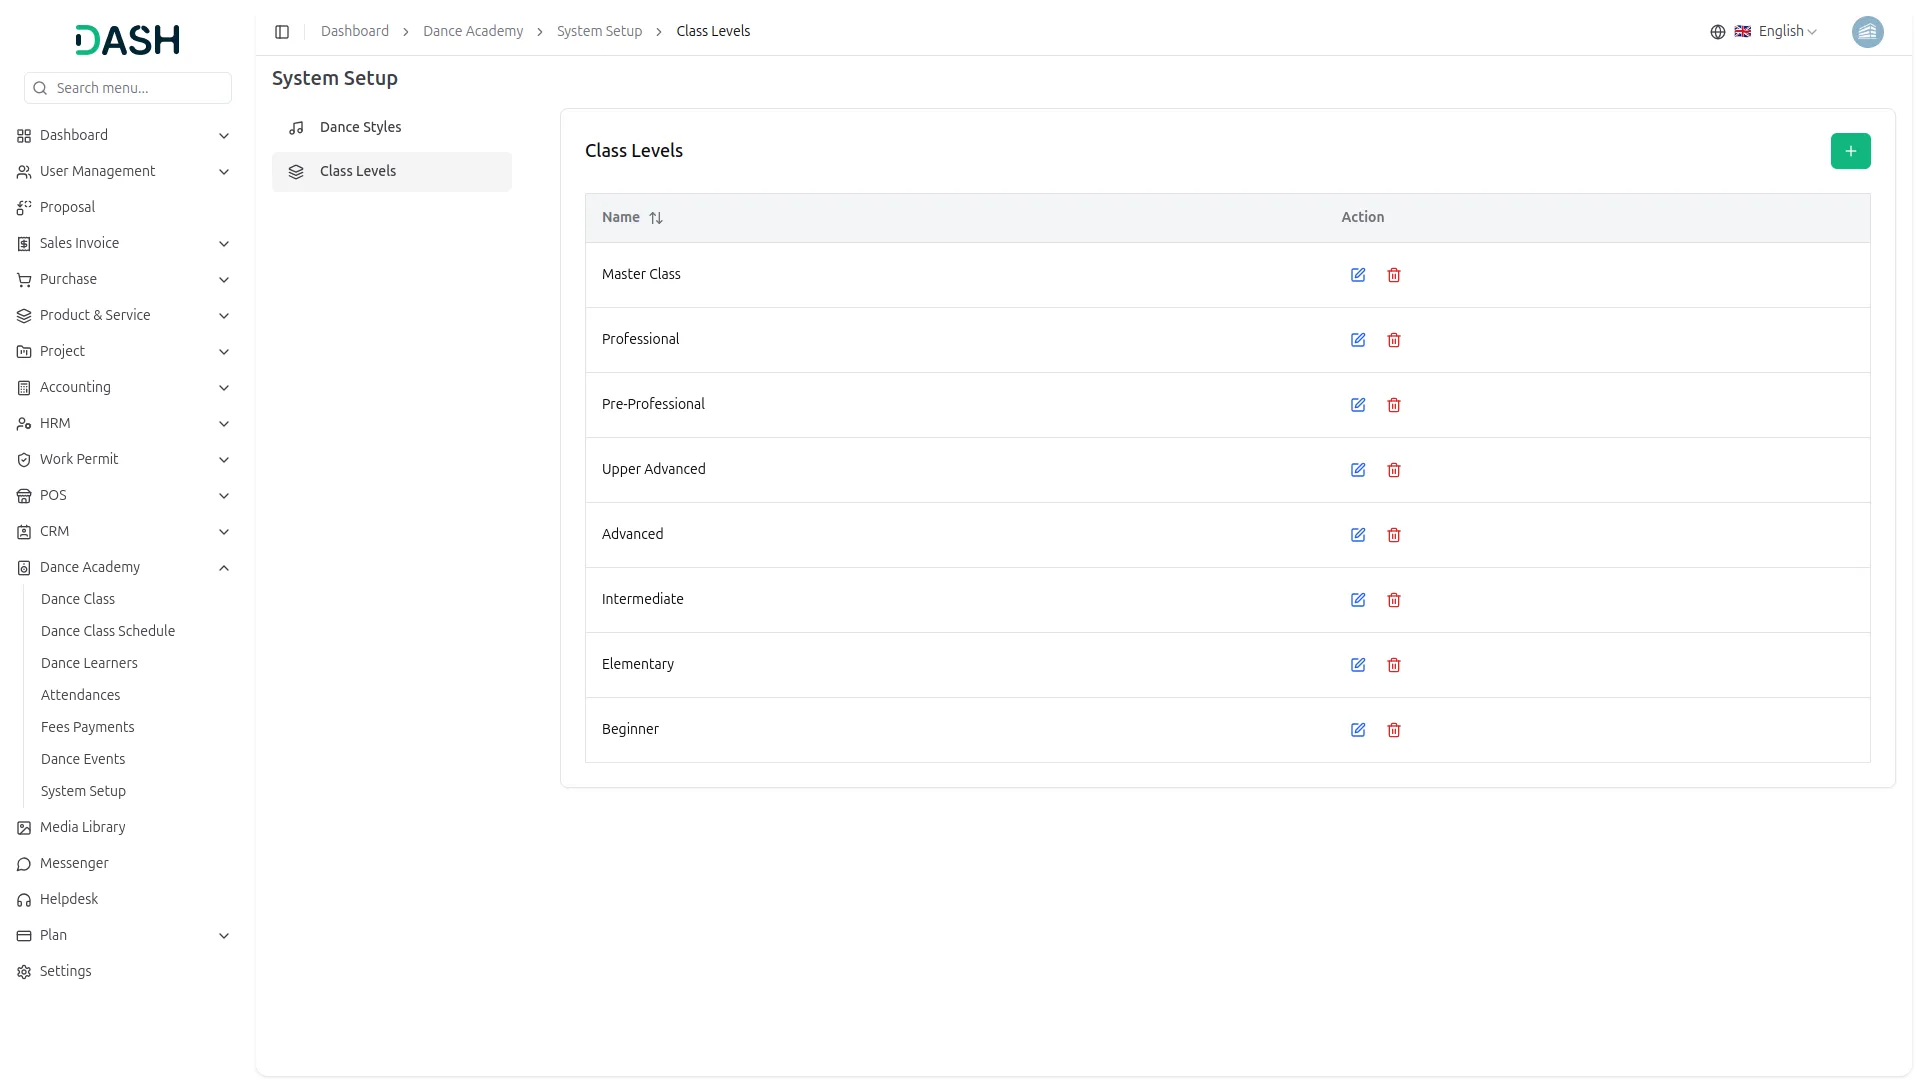The height and width of the screenshot is (1080, 1920).
Task: Click trash icon for Beginner row
Action: (x=1393, y=730)
